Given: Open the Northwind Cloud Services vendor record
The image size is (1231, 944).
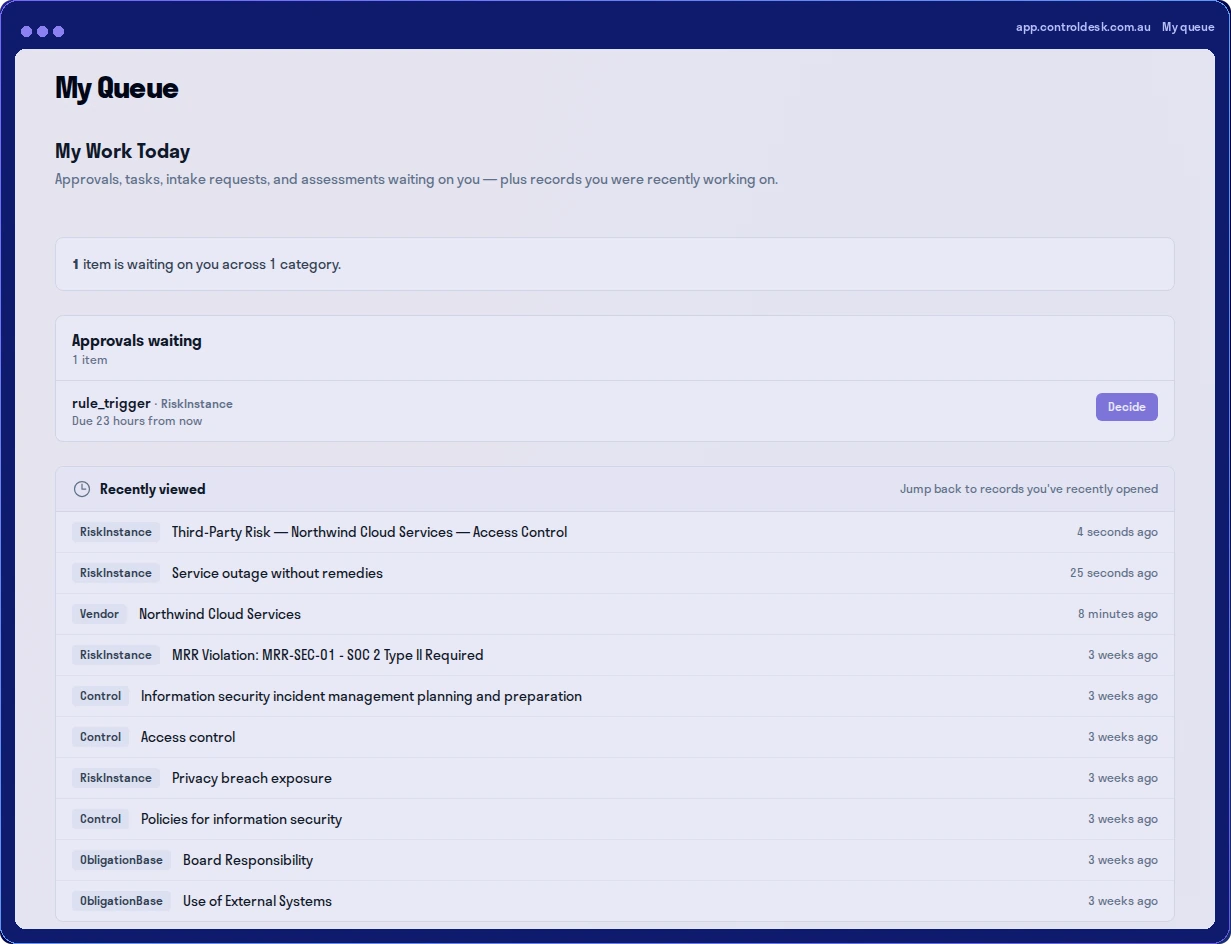Looking at the screenshot, I should [x=614, y=614].
